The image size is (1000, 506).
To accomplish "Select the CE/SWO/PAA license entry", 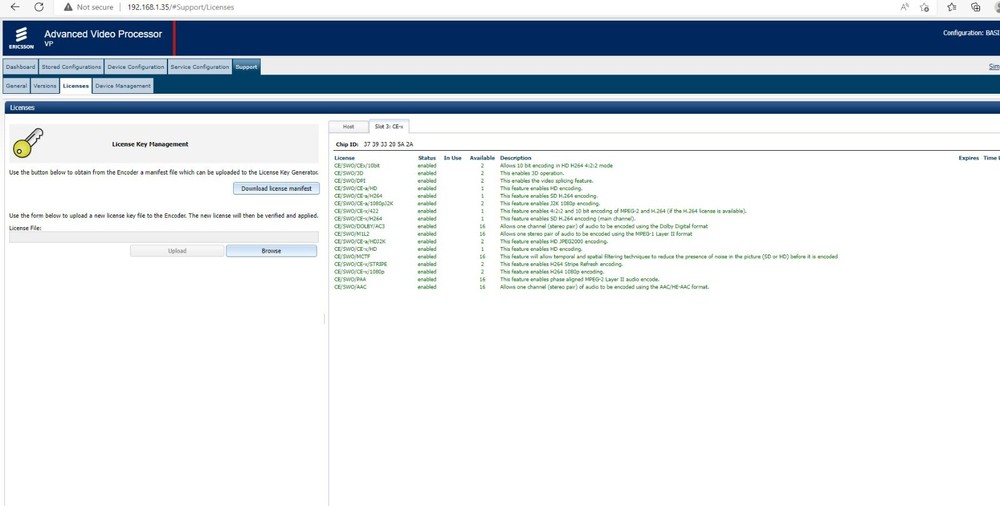I will pos(350,279).
